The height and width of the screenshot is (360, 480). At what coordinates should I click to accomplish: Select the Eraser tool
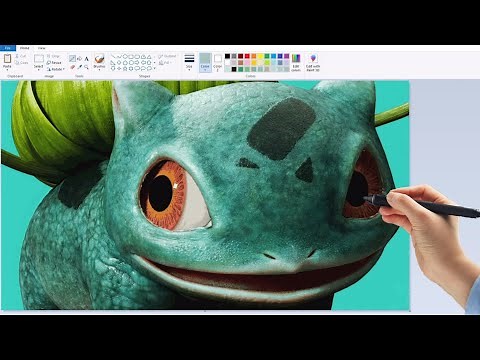coord(72,67)
